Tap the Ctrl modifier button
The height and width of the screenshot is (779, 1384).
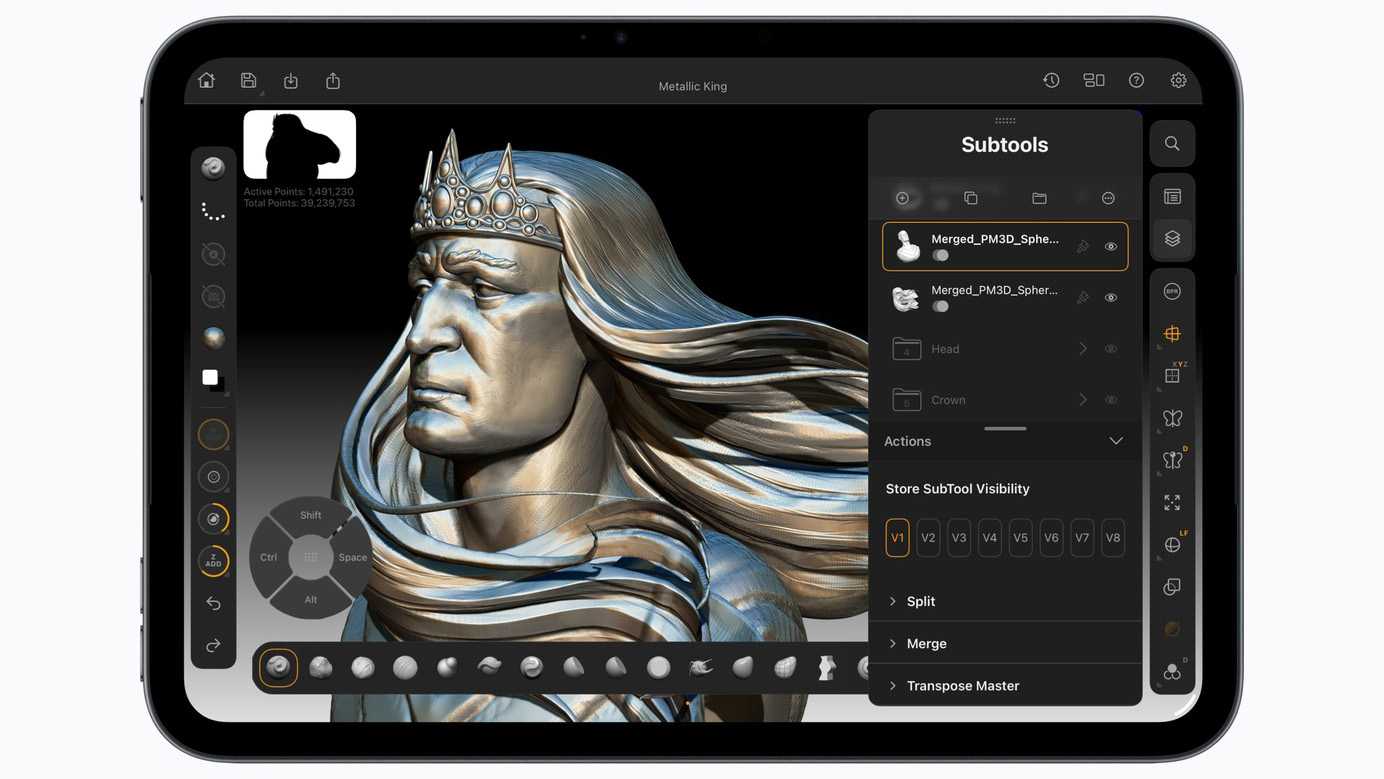[268, 557]
